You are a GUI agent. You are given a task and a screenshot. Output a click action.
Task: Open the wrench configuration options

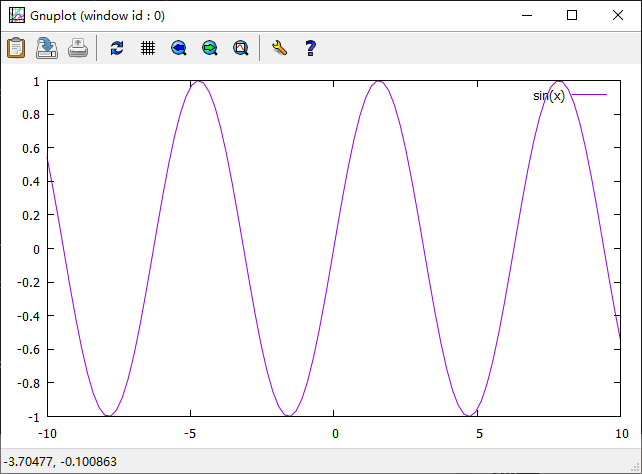coord(280,48)
